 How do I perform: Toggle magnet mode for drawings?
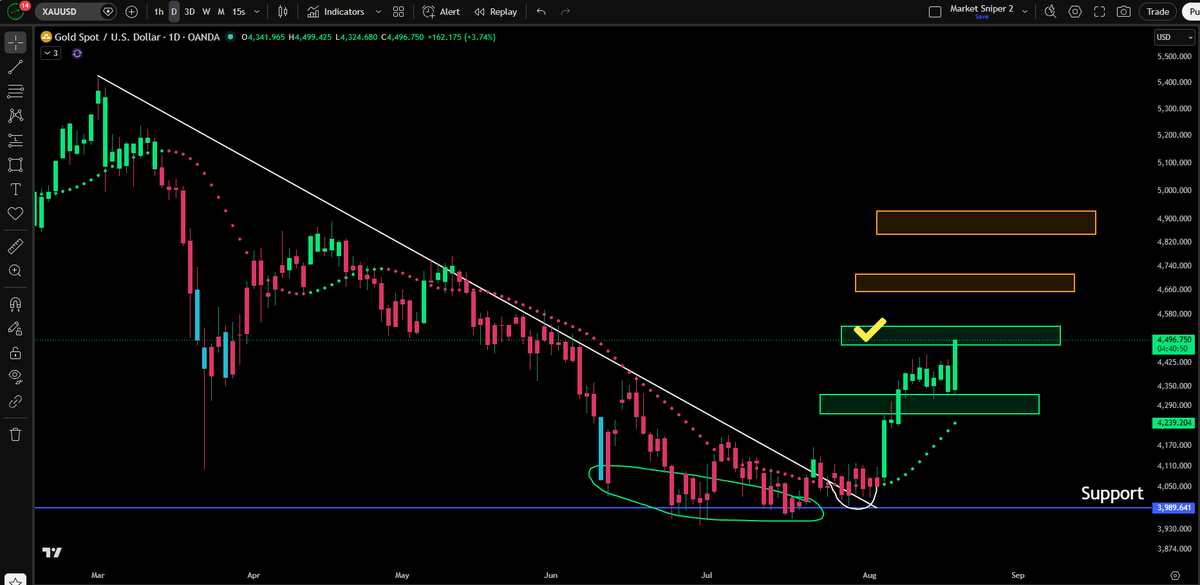point(16,303)
